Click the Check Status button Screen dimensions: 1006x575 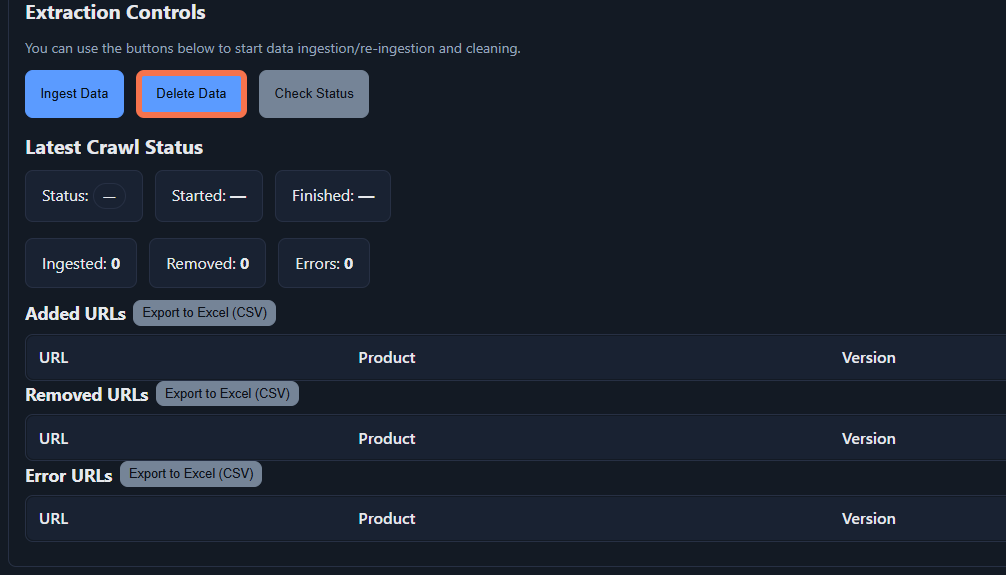click(x=314, y=94)
